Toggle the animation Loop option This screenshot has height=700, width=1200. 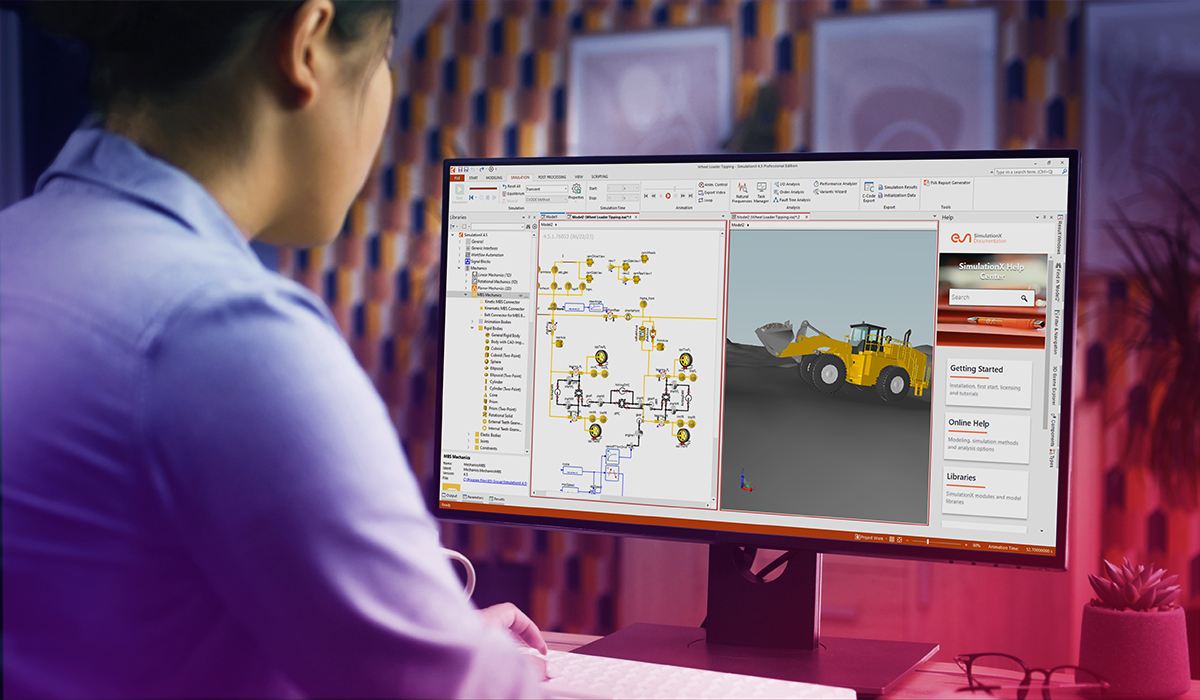[x=706, y=200]
